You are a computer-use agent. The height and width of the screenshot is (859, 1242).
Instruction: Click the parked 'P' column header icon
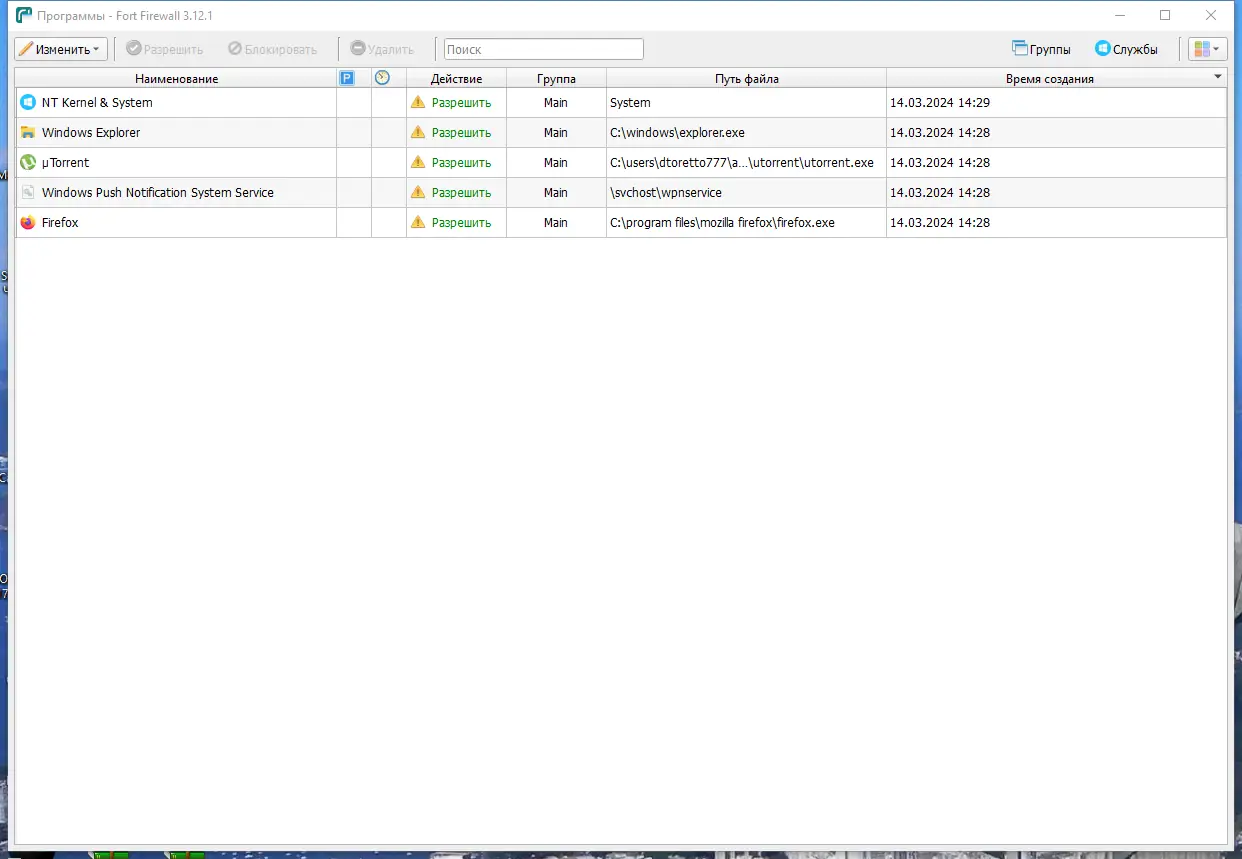pos(347,78)
